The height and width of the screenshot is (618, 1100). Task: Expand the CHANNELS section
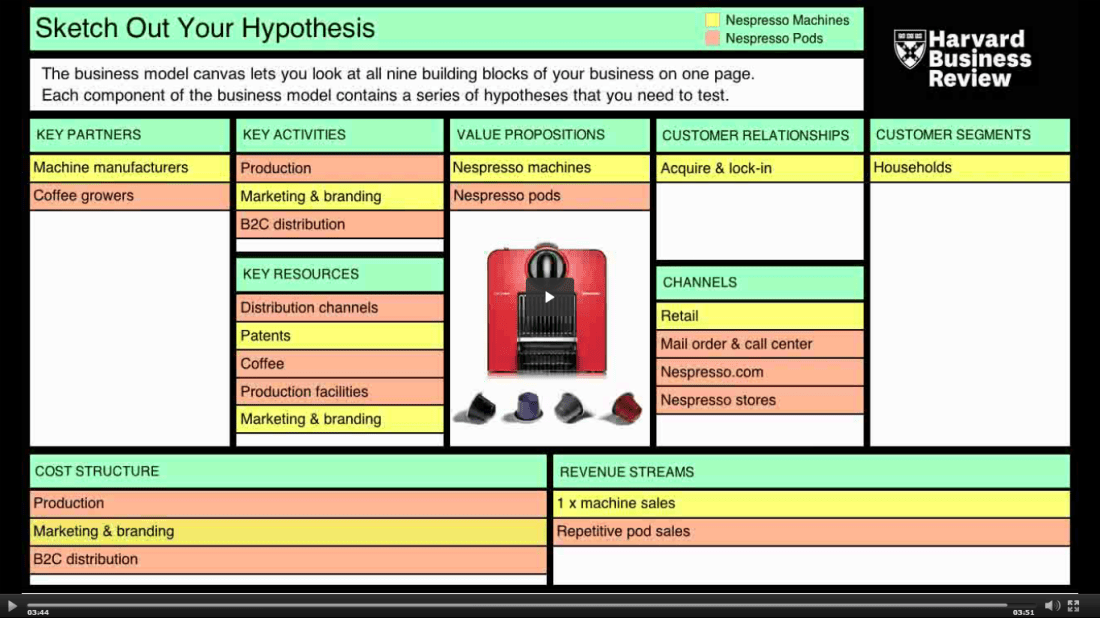click(758, 282)
